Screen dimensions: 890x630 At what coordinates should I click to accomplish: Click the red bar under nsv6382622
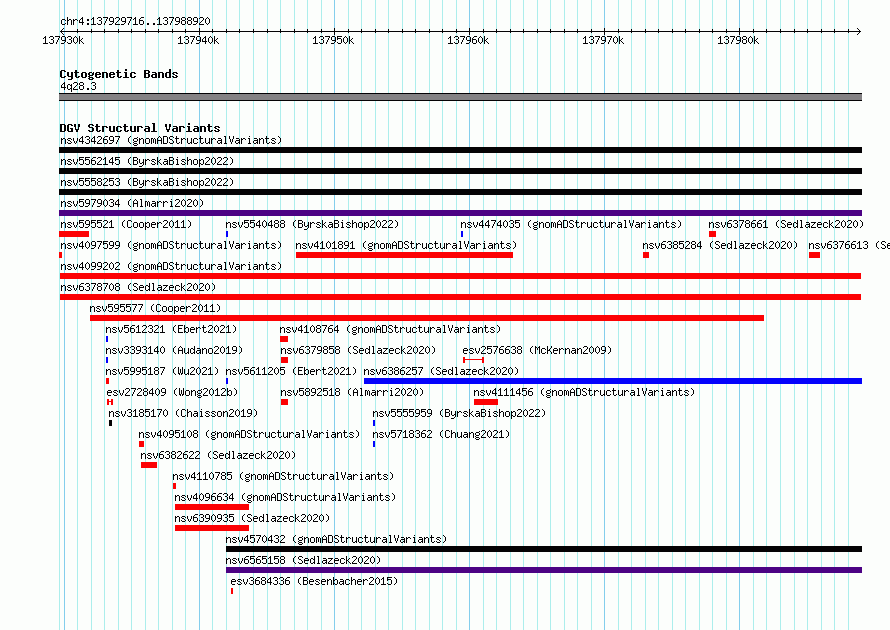coord(149,465)
